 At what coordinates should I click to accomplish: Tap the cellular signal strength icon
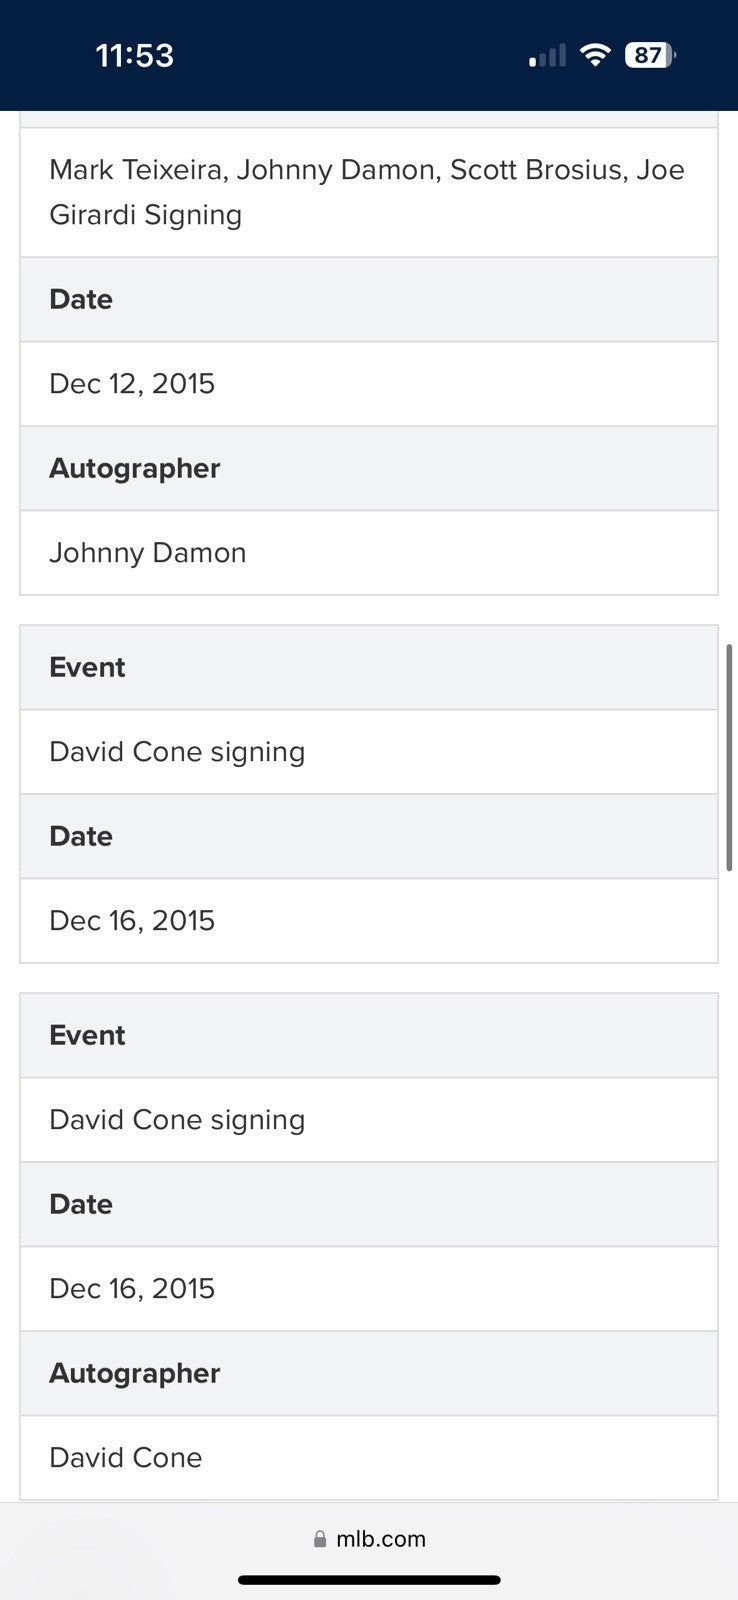[x=547, y=56]
